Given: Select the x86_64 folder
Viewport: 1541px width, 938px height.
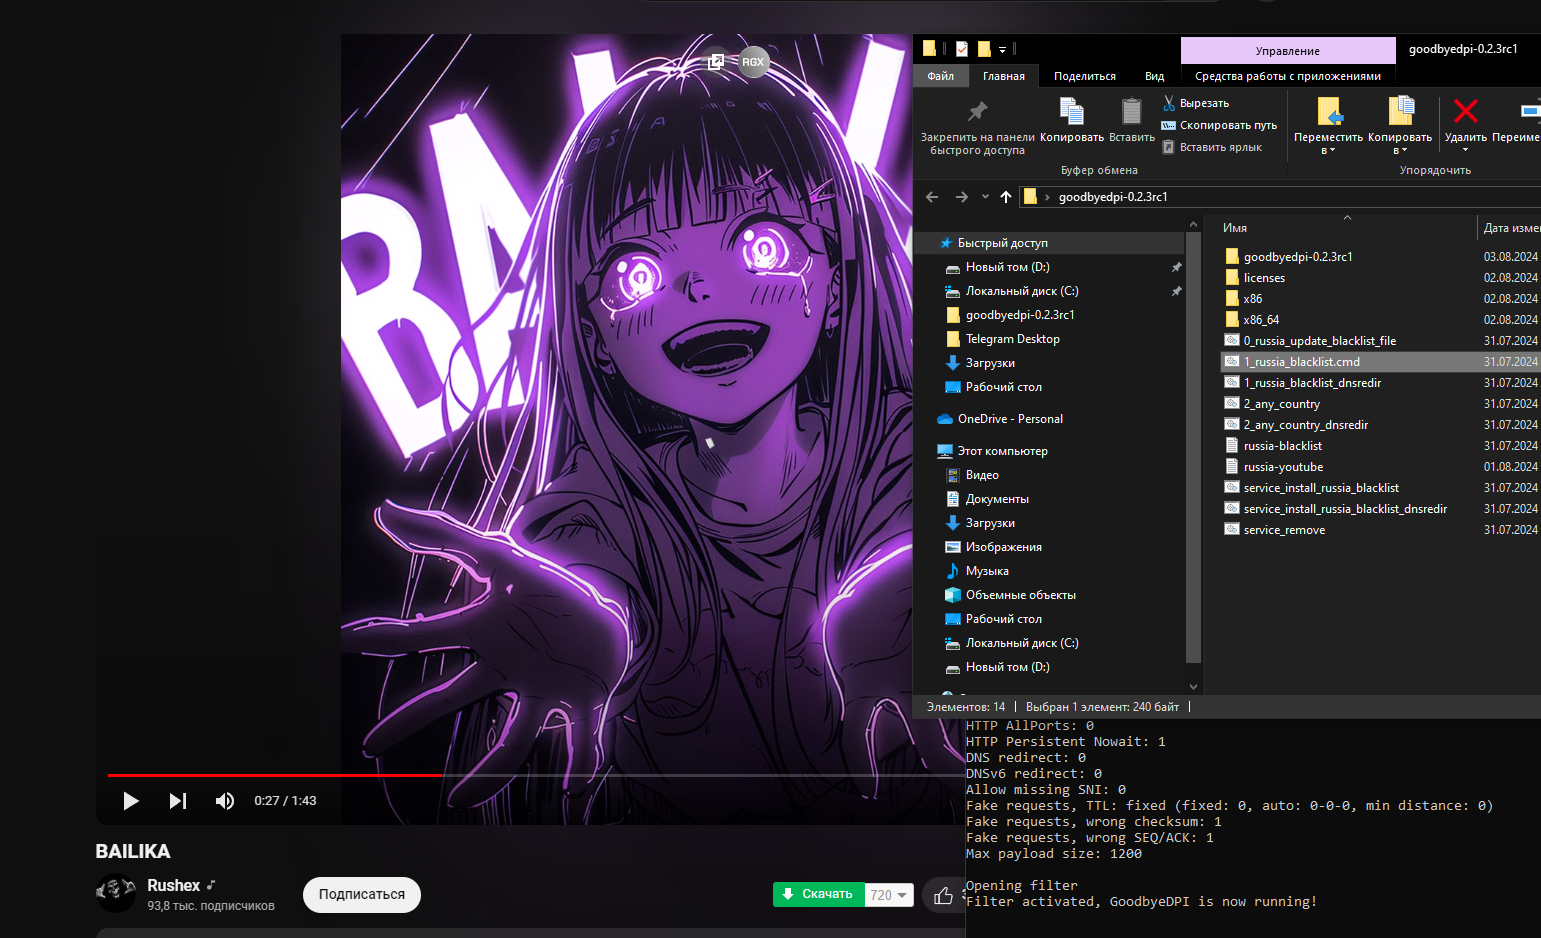Looking at the screenshot, I should (x=1260, y=320).
